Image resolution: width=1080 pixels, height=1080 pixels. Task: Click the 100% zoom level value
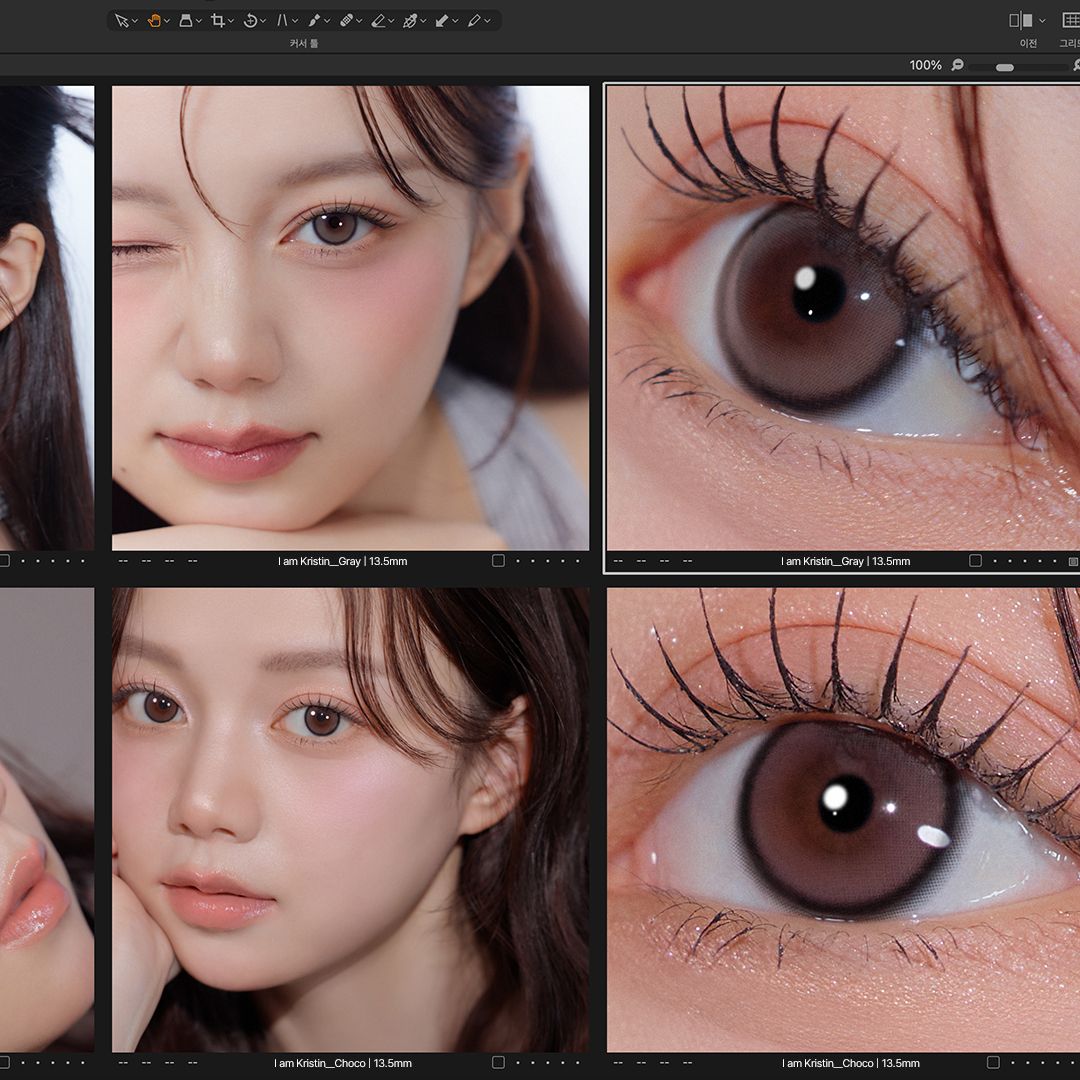925,65
